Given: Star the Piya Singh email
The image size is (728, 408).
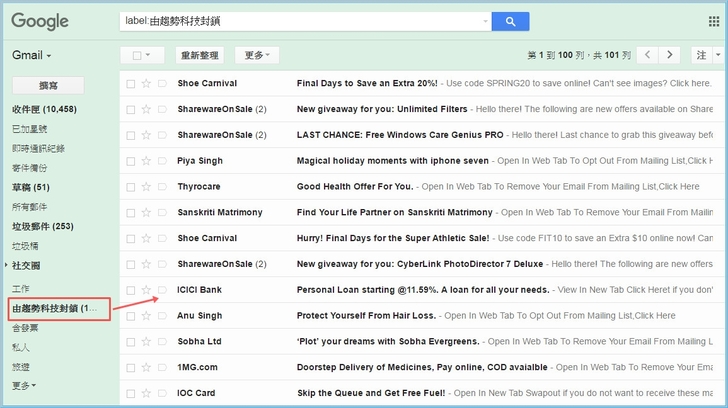Looking at the screenshot, I should [x=146, y=161].
